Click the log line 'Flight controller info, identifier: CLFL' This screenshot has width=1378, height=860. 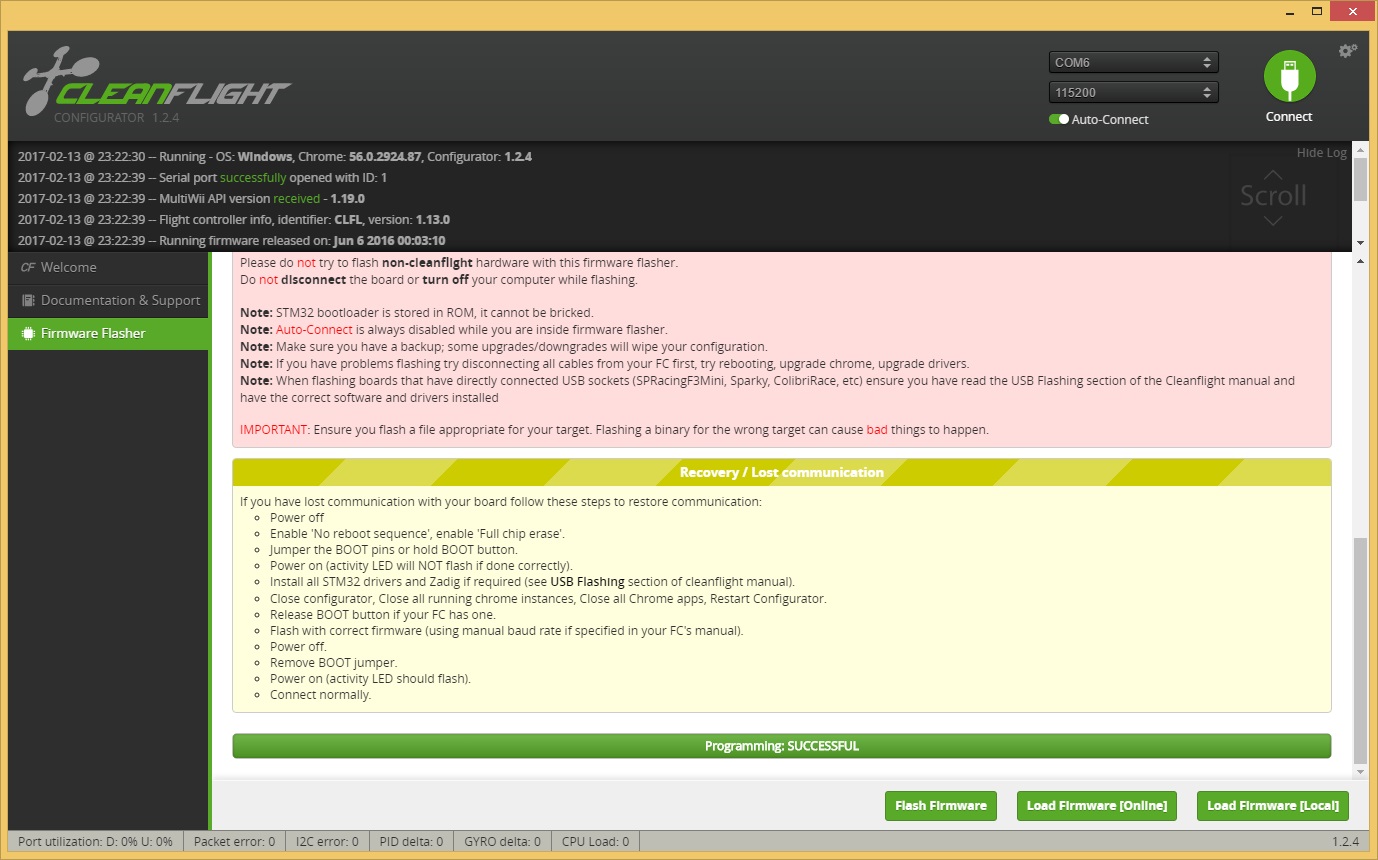click(x=234, y=219)
